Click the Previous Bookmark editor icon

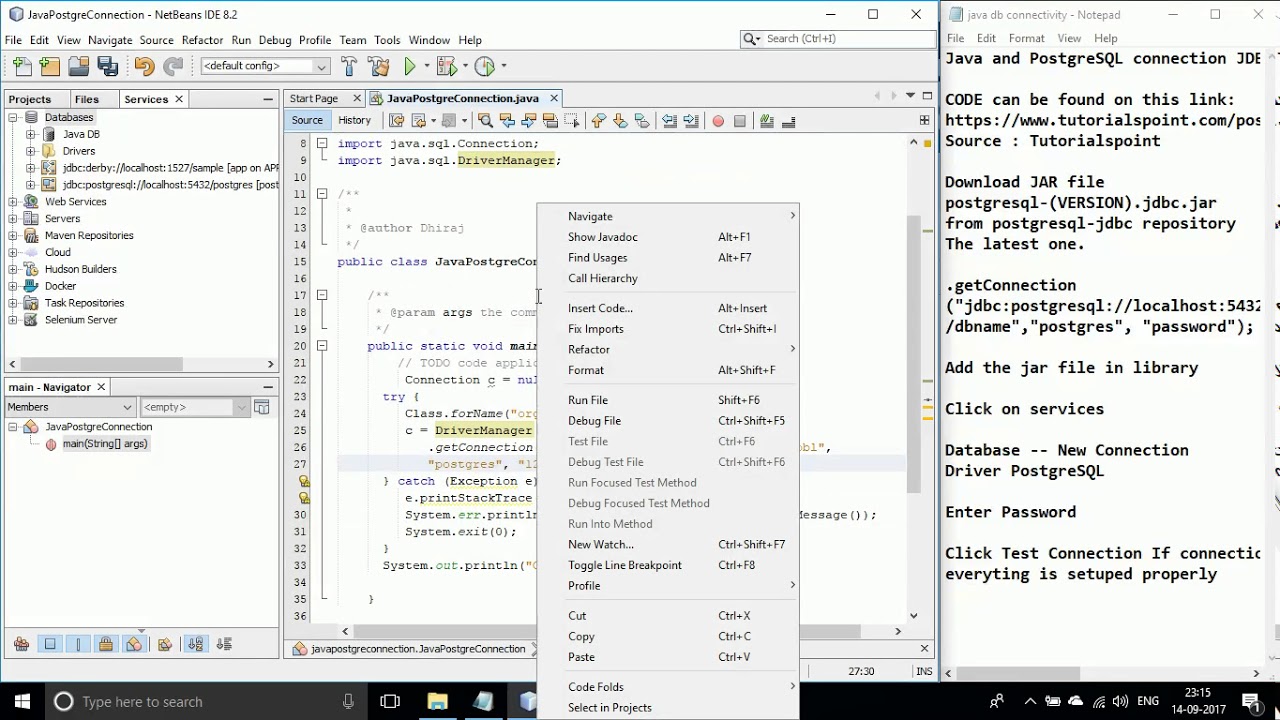[x=598, y=121]
